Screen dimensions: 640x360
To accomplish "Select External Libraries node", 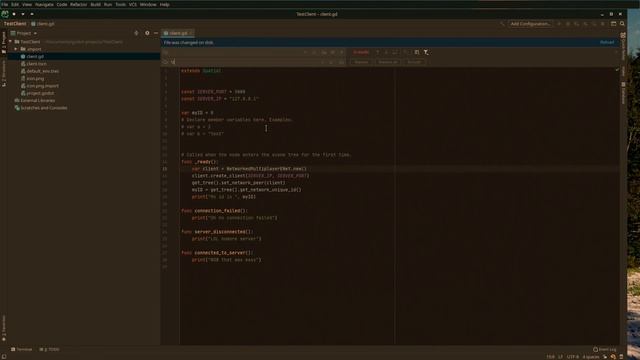I will pyautogui.click(x=38, y=100).
